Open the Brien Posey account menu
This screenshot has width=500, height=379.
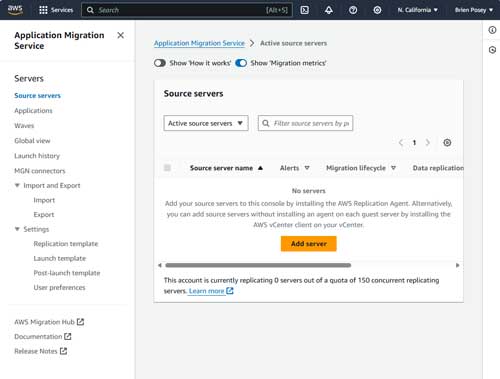474,10
